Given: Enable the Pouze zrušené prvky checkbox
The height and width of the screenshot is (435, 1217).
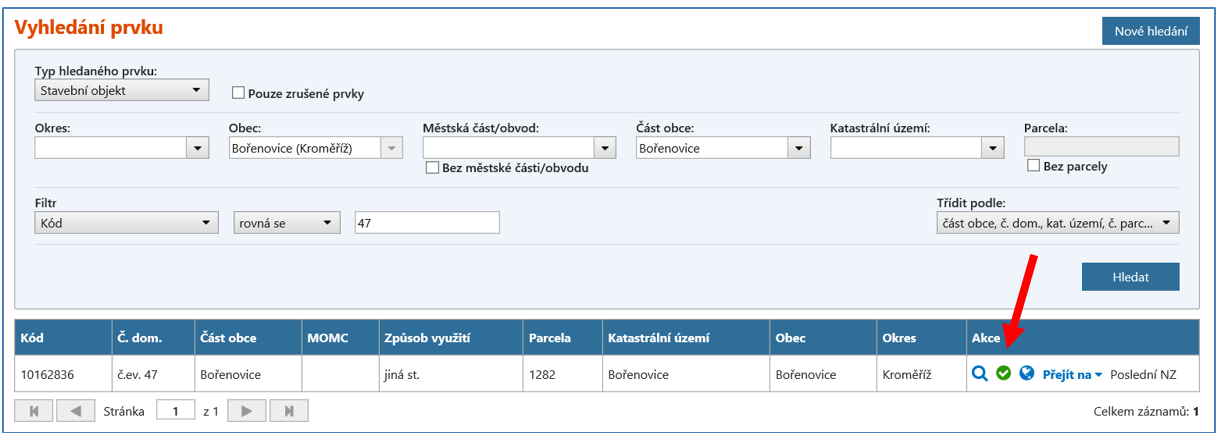Looking at the screenshot, I should point(239,93).
